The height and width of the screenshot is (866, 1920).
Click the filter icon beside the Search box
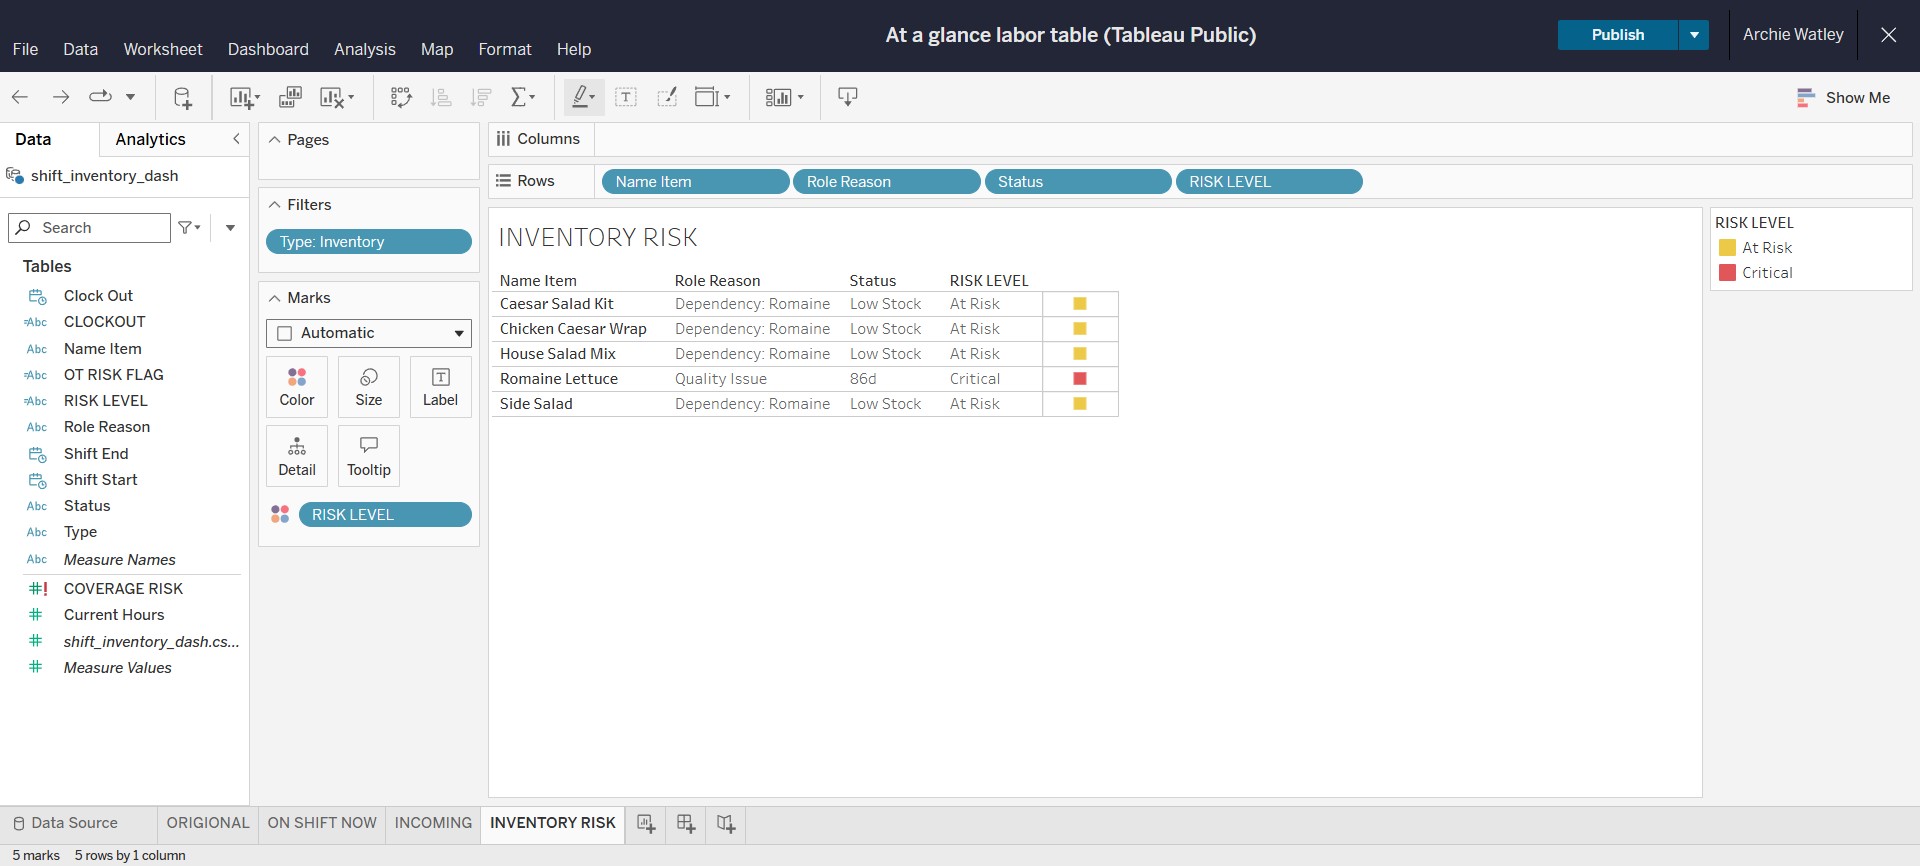click(x=186, y=228)
